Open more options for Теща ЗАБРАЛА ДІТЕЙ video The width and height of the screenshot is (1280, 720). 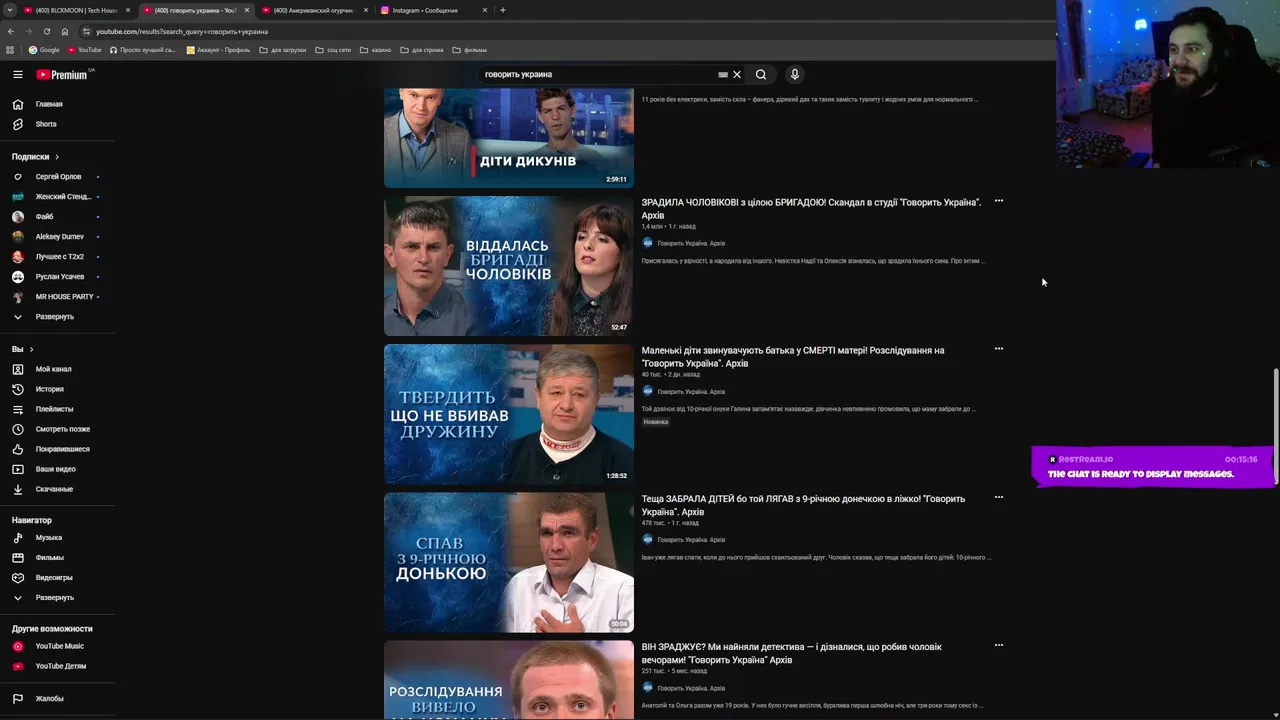(999, 497)
